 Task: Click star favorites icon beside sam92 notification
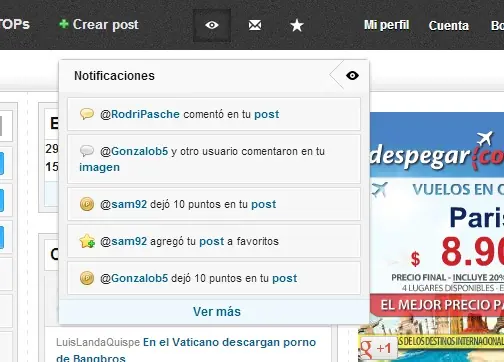87,241
